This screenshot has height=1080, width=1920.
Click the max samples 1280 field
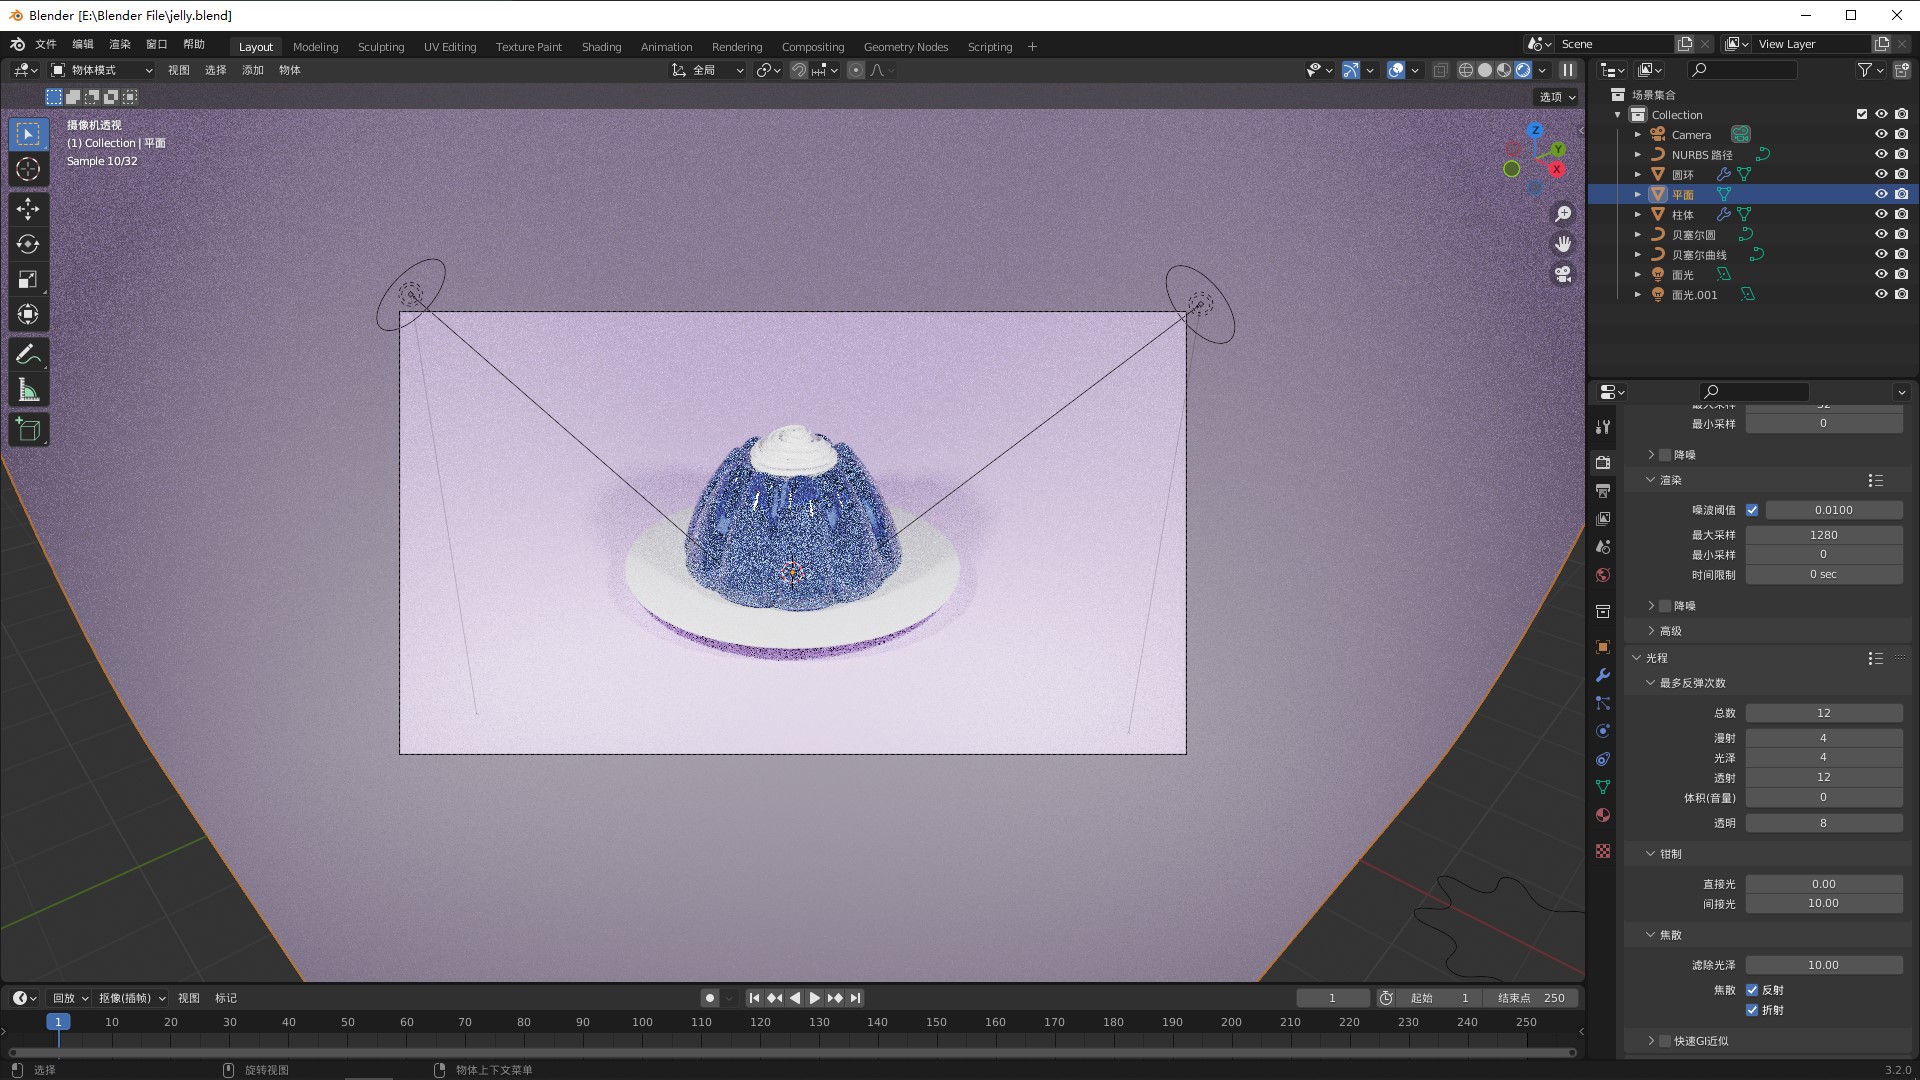[1823, 535]
